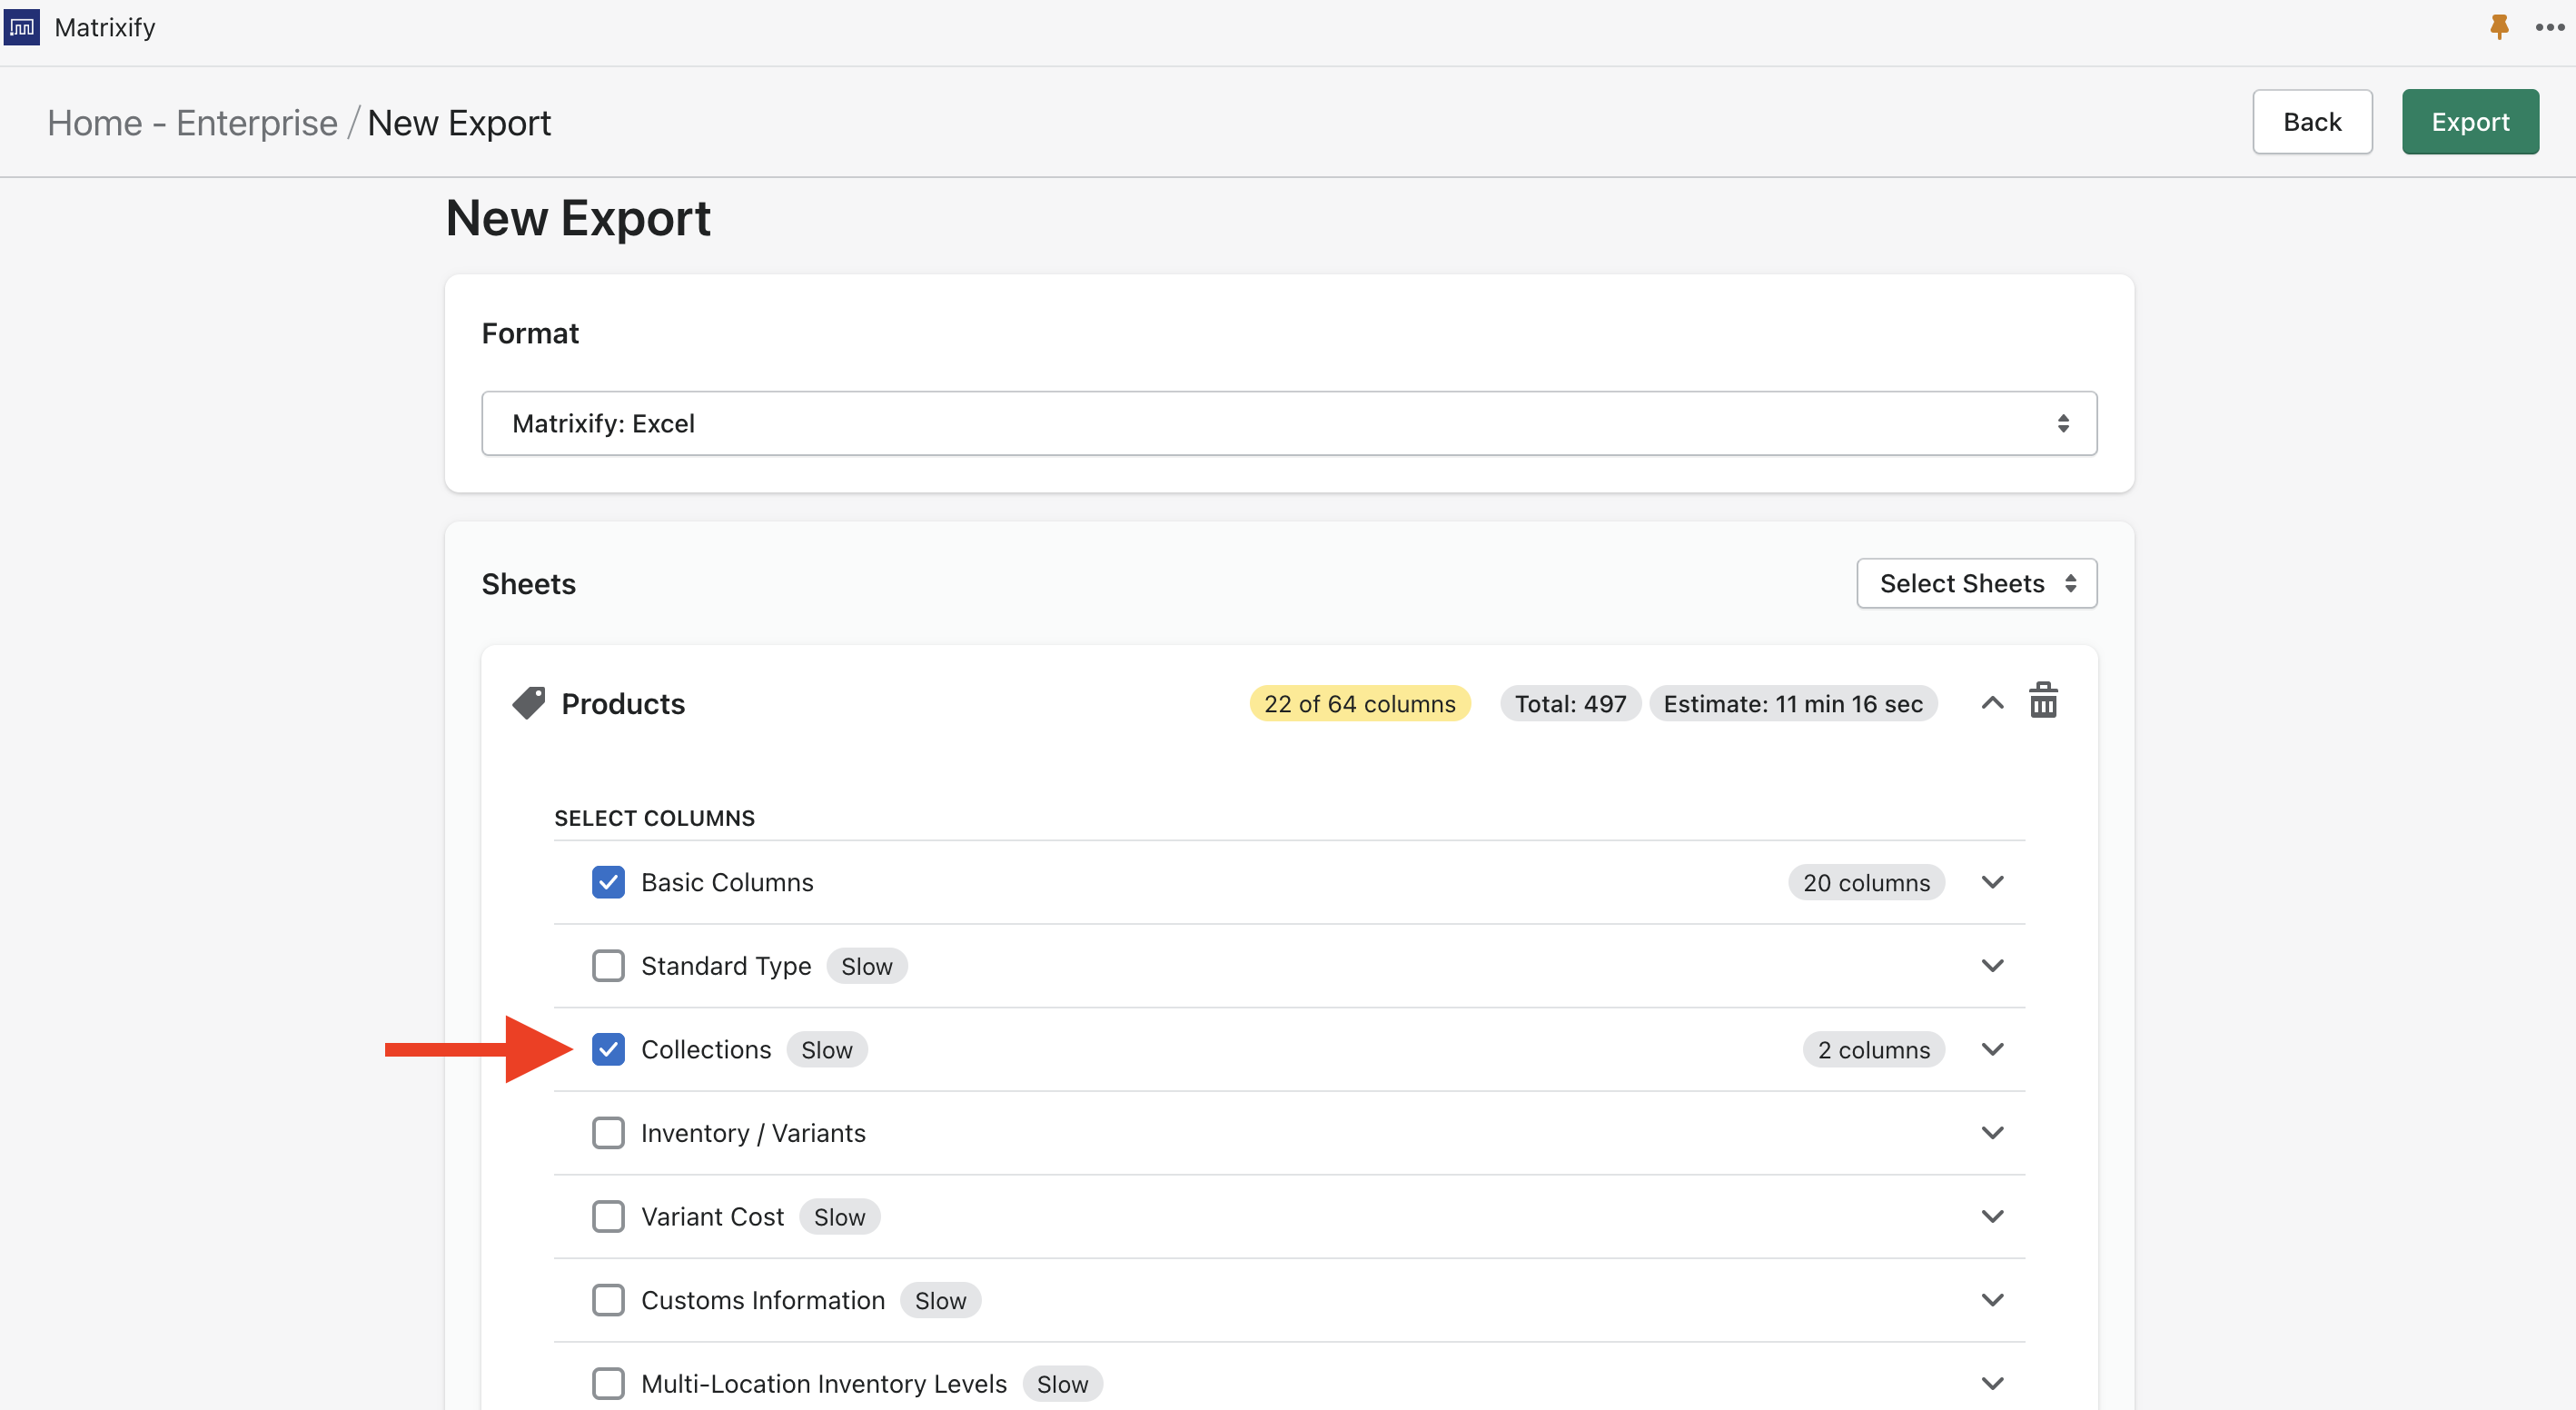Click the Estimate: 11 min 16 sec badge
Viewport: 2576px width, 1410px height.
coord(1793,703)
